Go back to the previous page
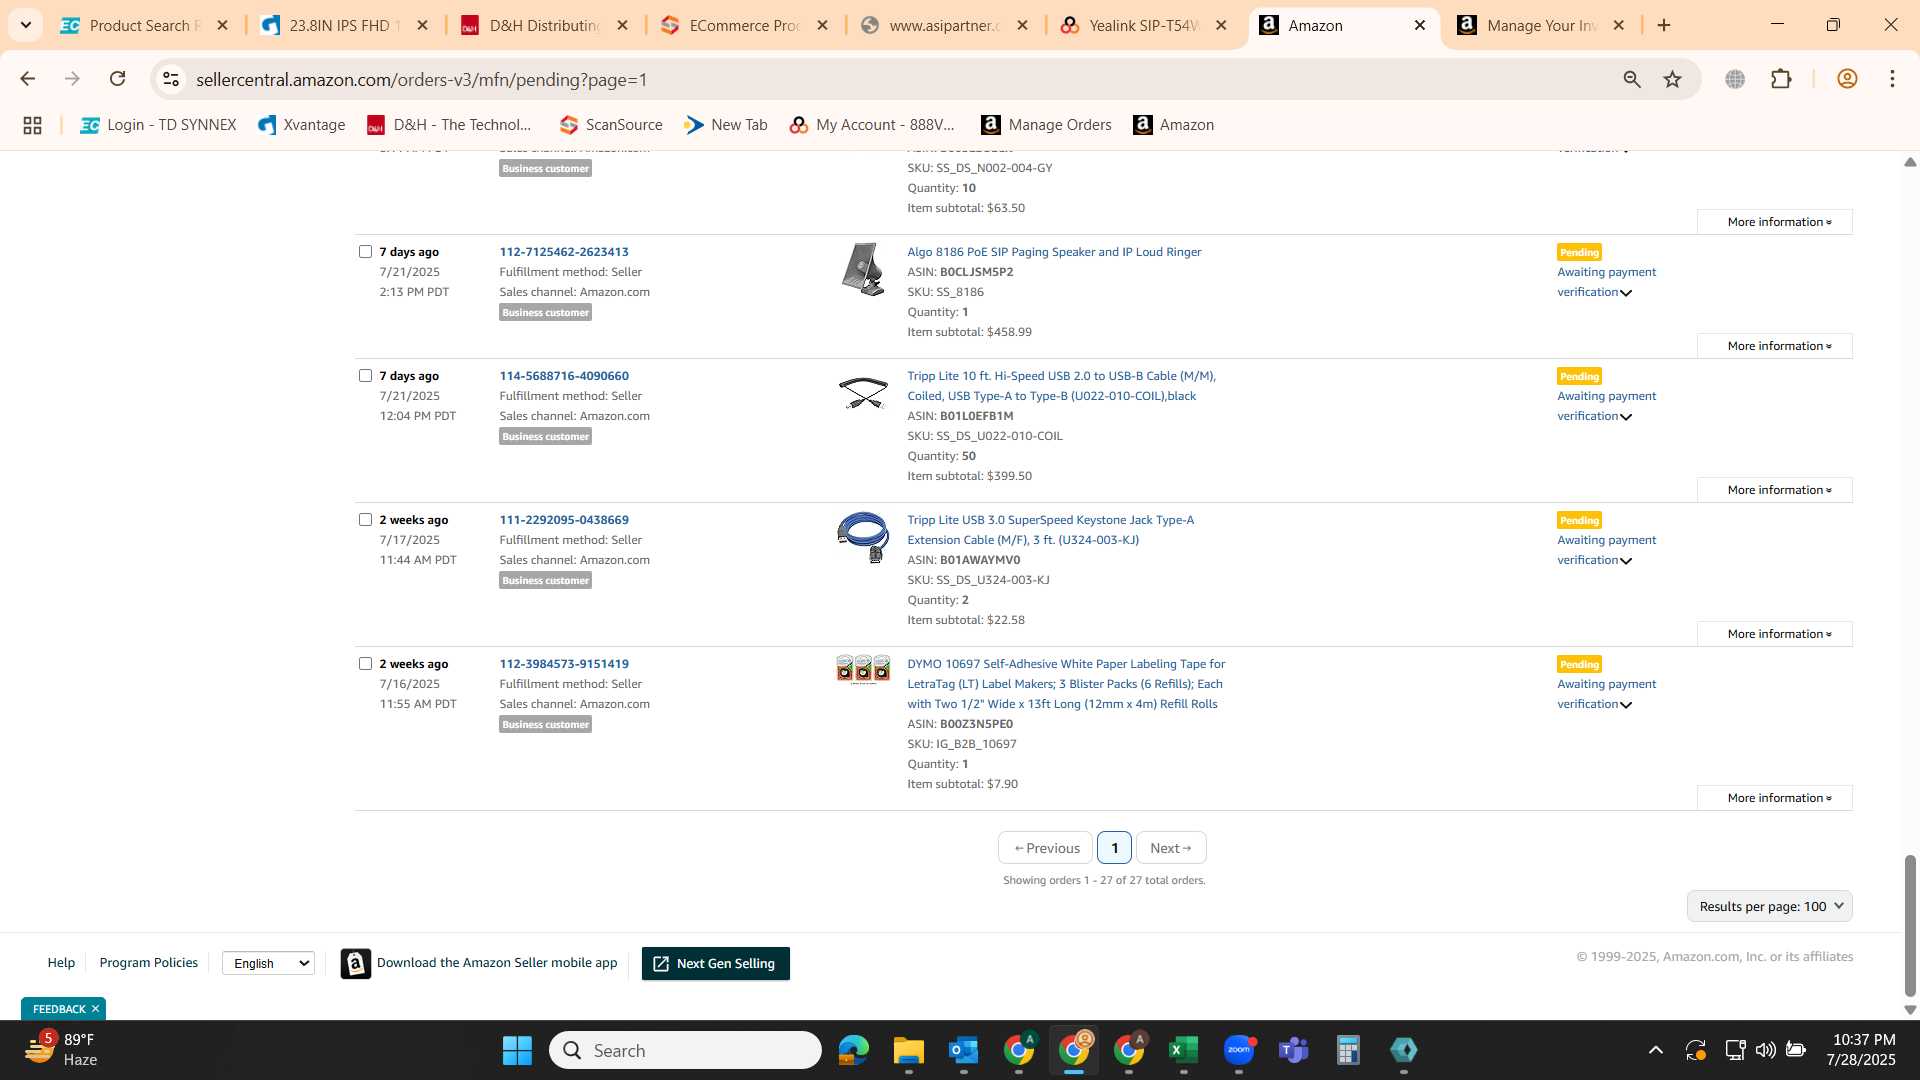 coord(28,79)
